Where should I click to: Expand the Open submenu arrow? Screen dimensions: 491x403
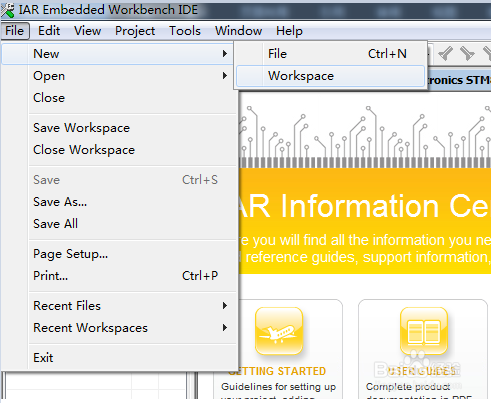click(225, 76)
